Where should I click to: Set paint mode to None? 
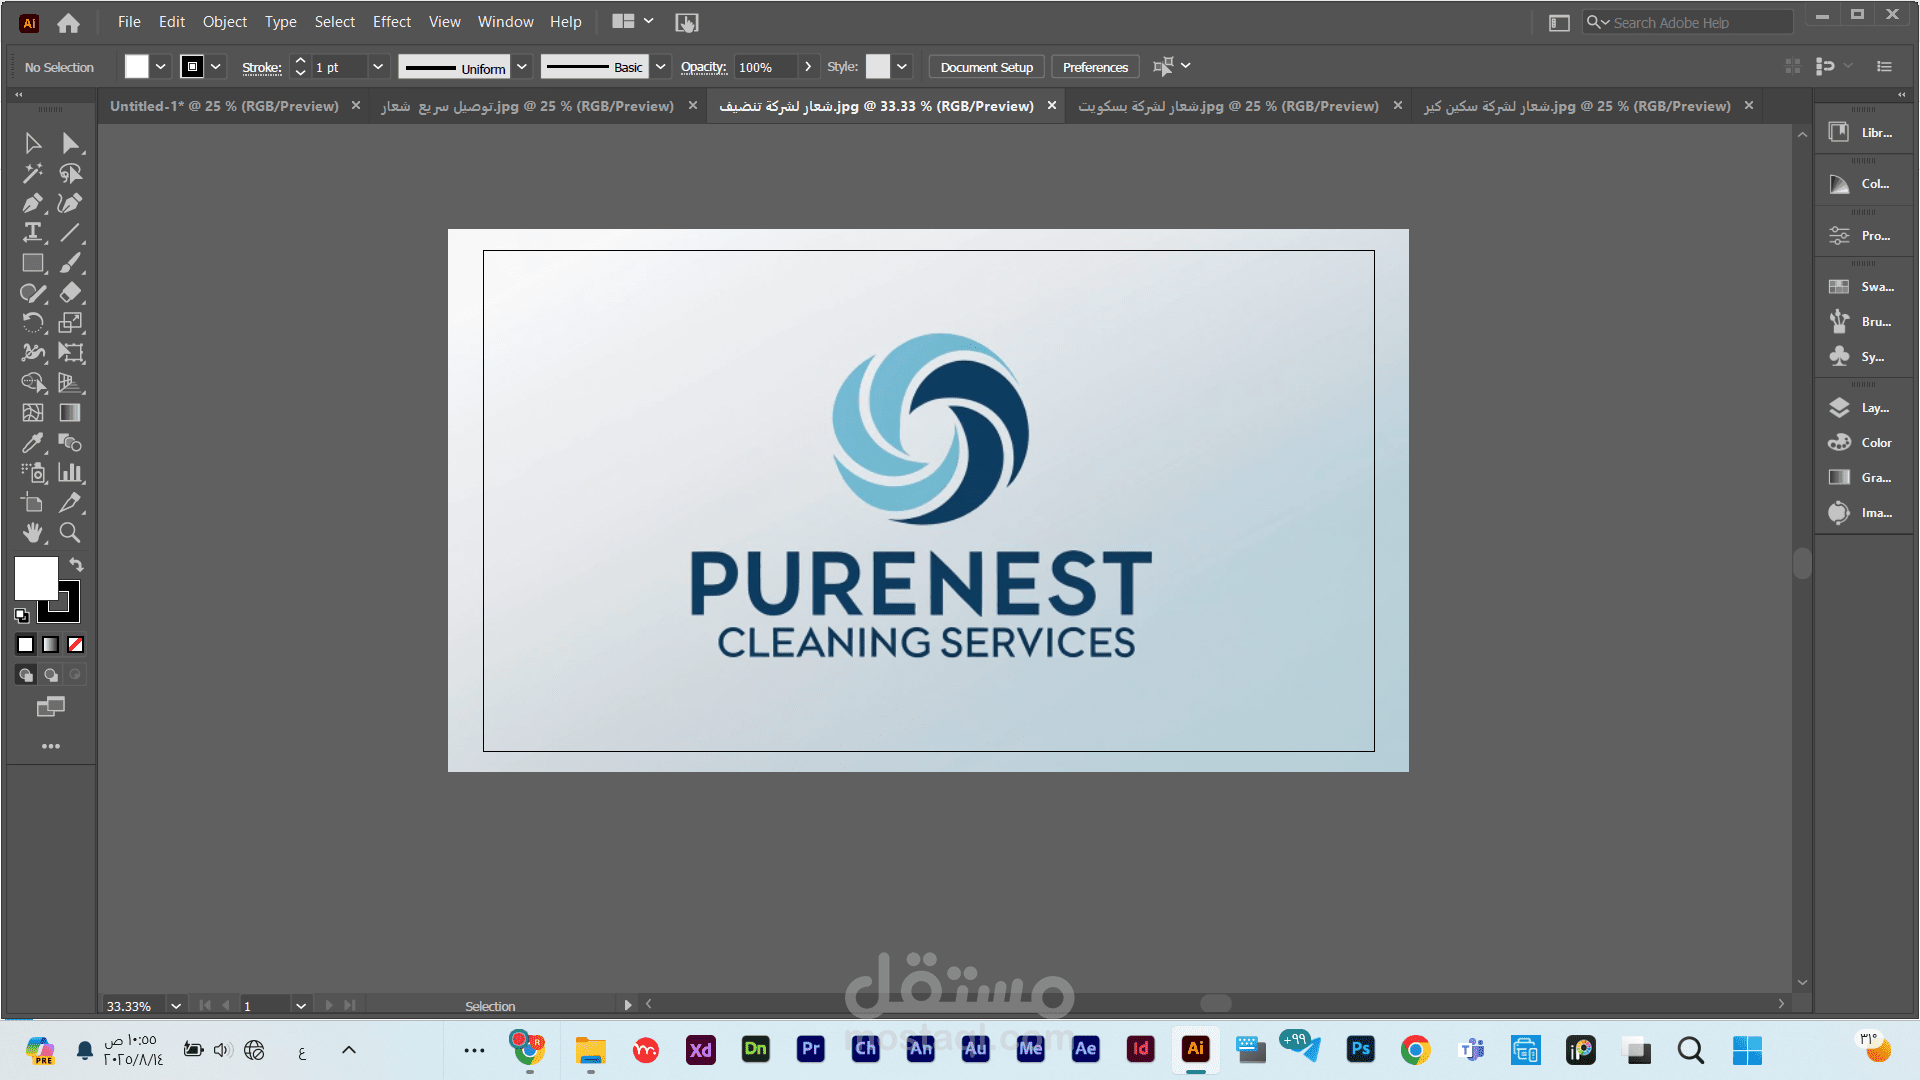(76, 645)
